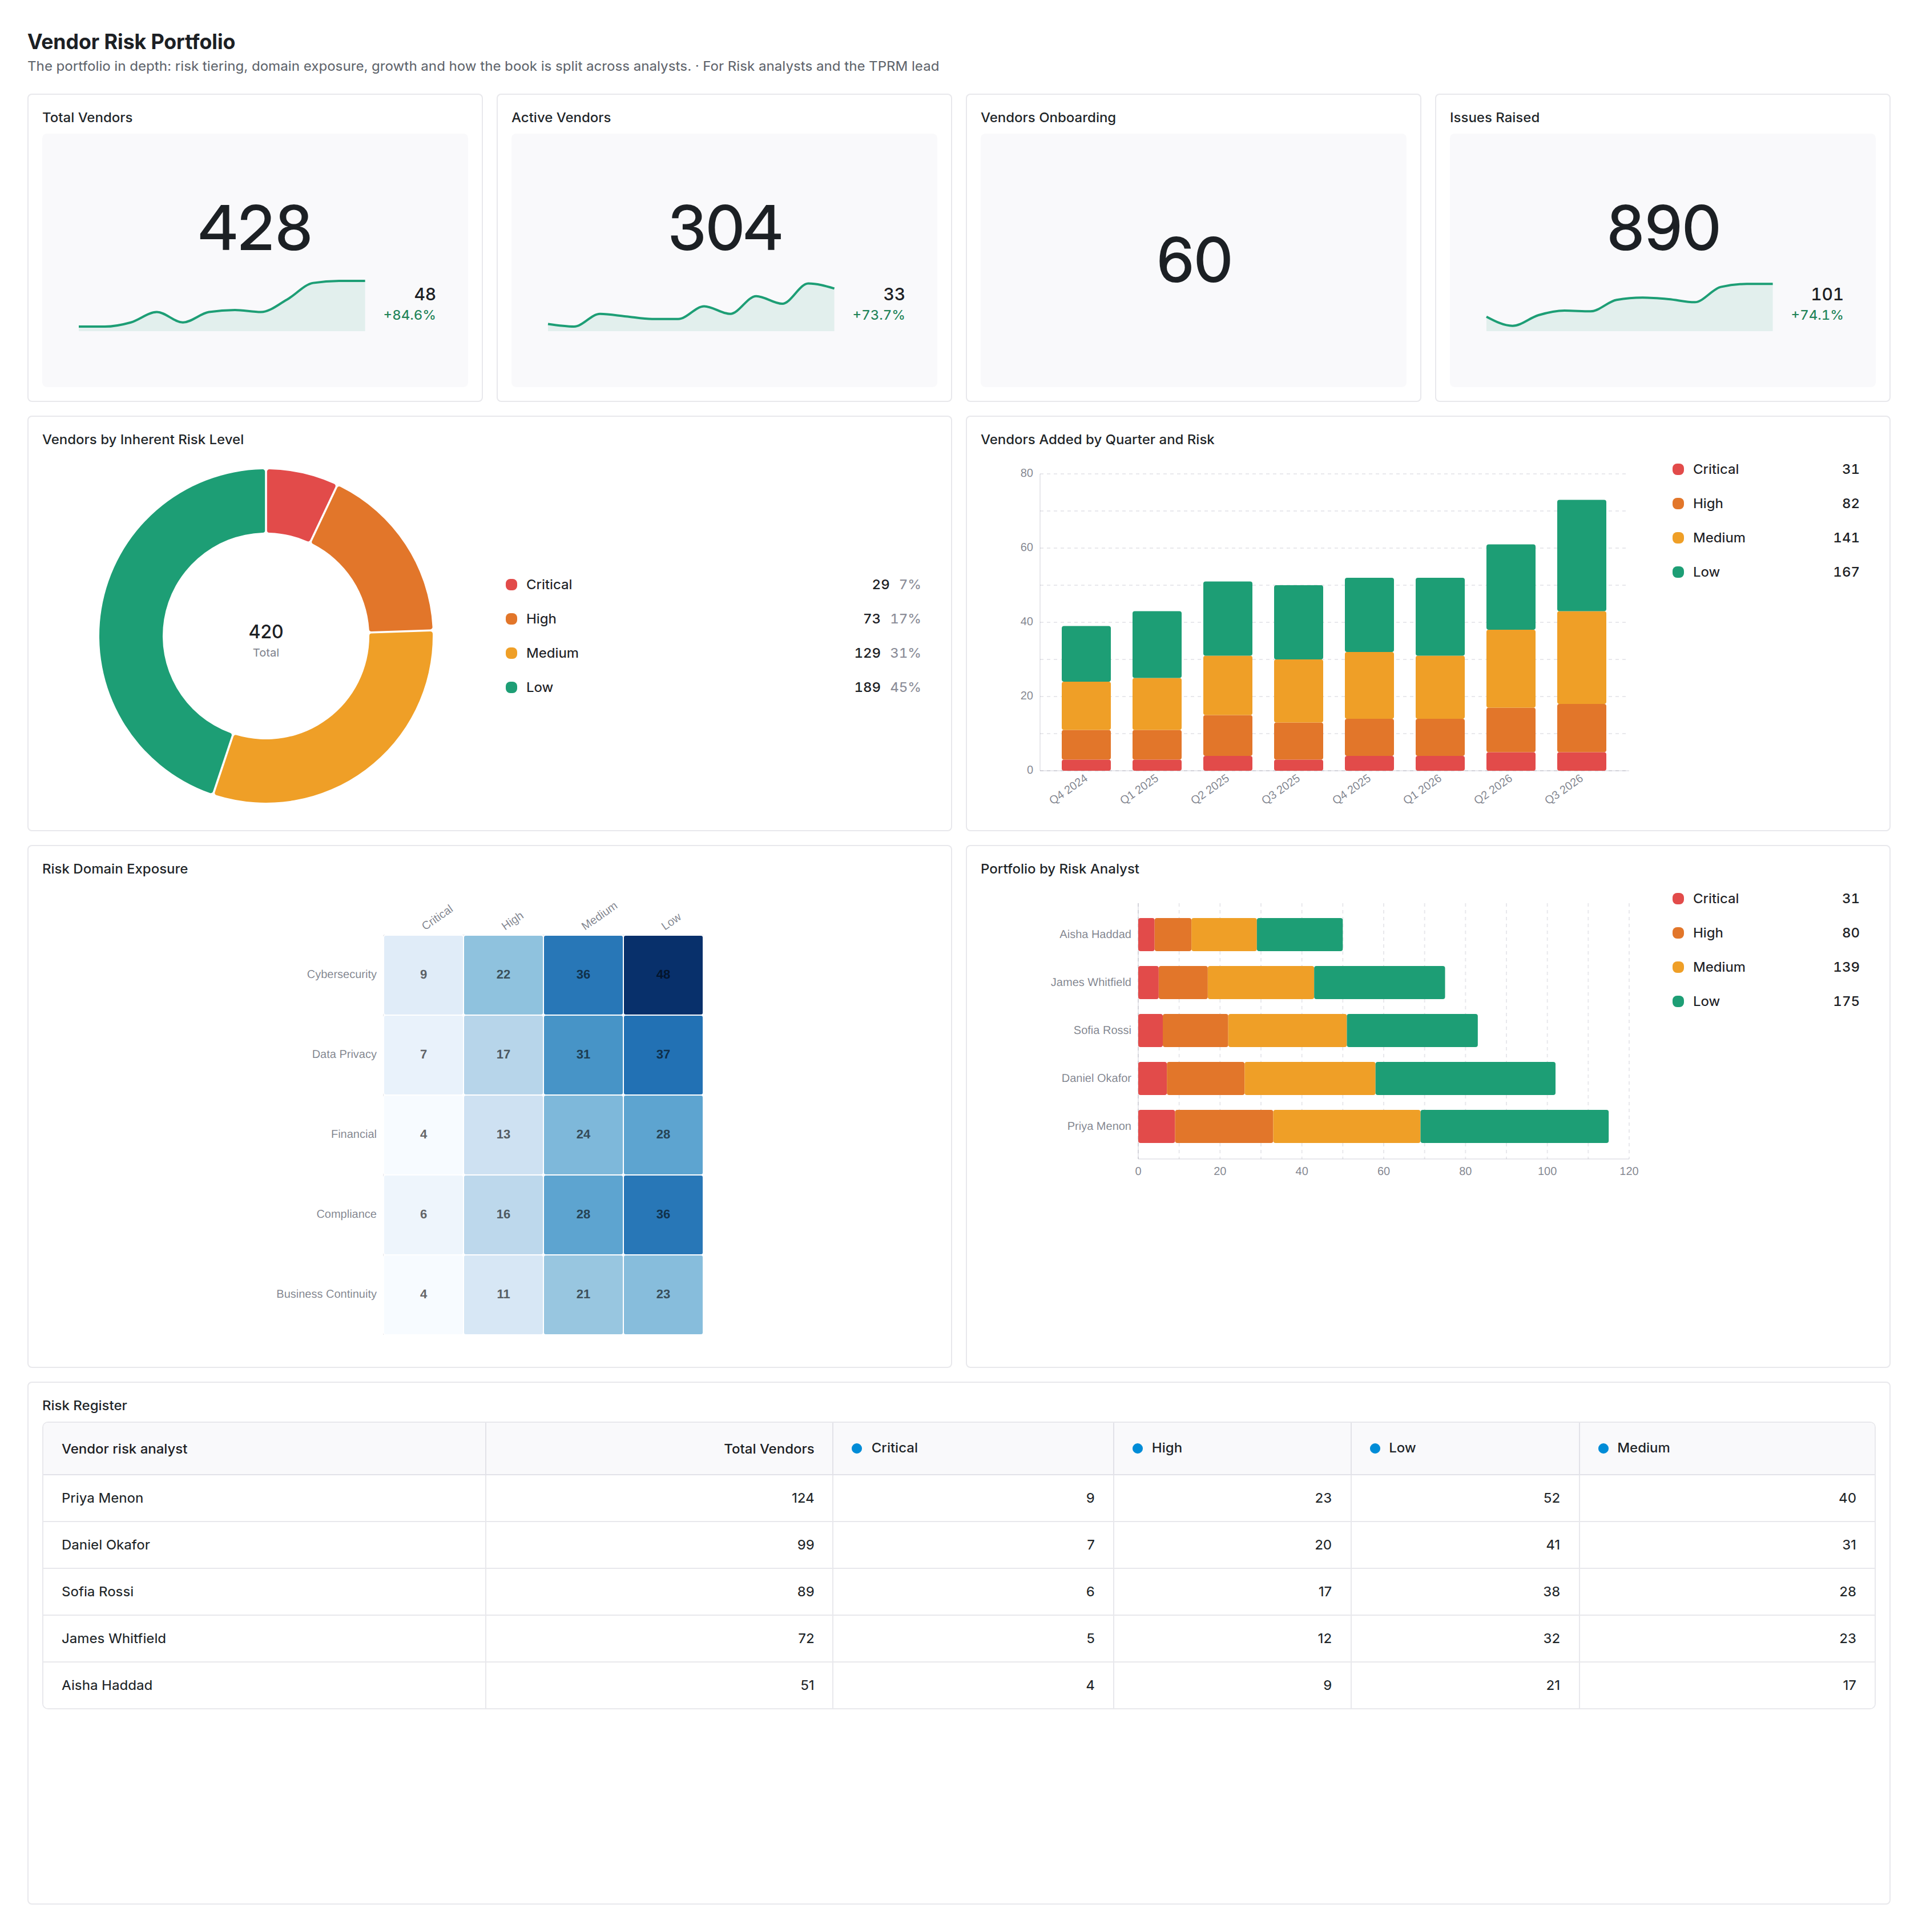Click Priya Menon in the Risk Register table
Screen dimensions: 1918x1932
102,1499
